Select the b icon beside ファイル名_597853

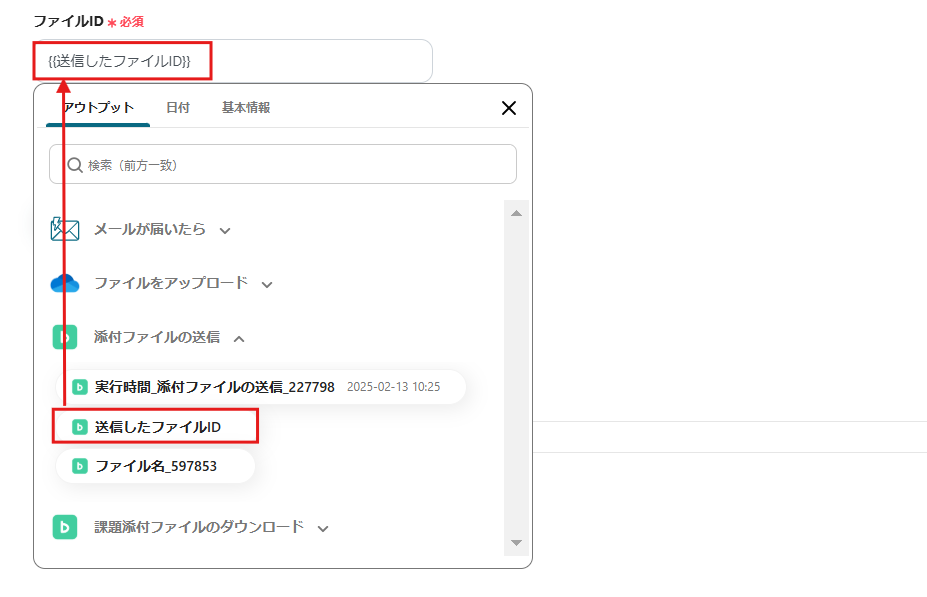78,465
